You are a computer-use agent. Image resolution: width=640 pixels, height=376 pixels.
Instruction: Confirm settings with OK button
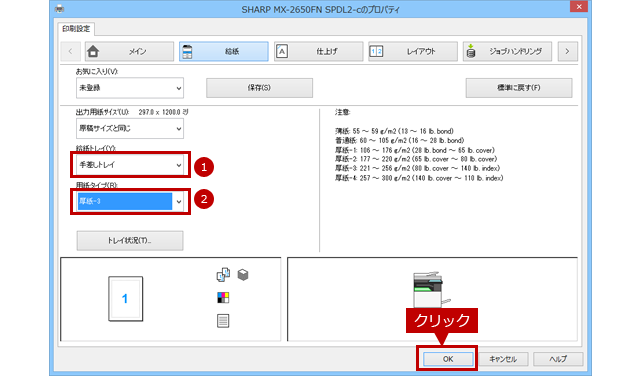[448, 359]
